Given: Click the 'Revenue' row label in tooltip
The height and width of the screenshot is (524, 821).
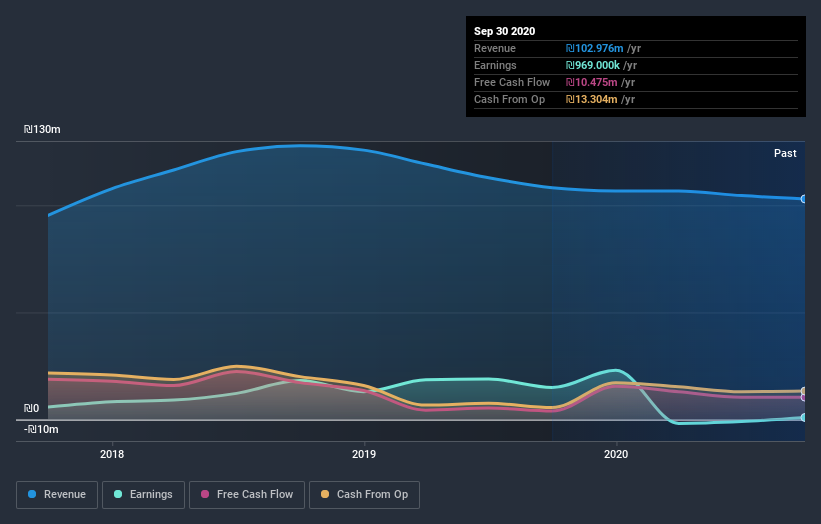Looking at the screenshot, I should [x=495, y=48].
